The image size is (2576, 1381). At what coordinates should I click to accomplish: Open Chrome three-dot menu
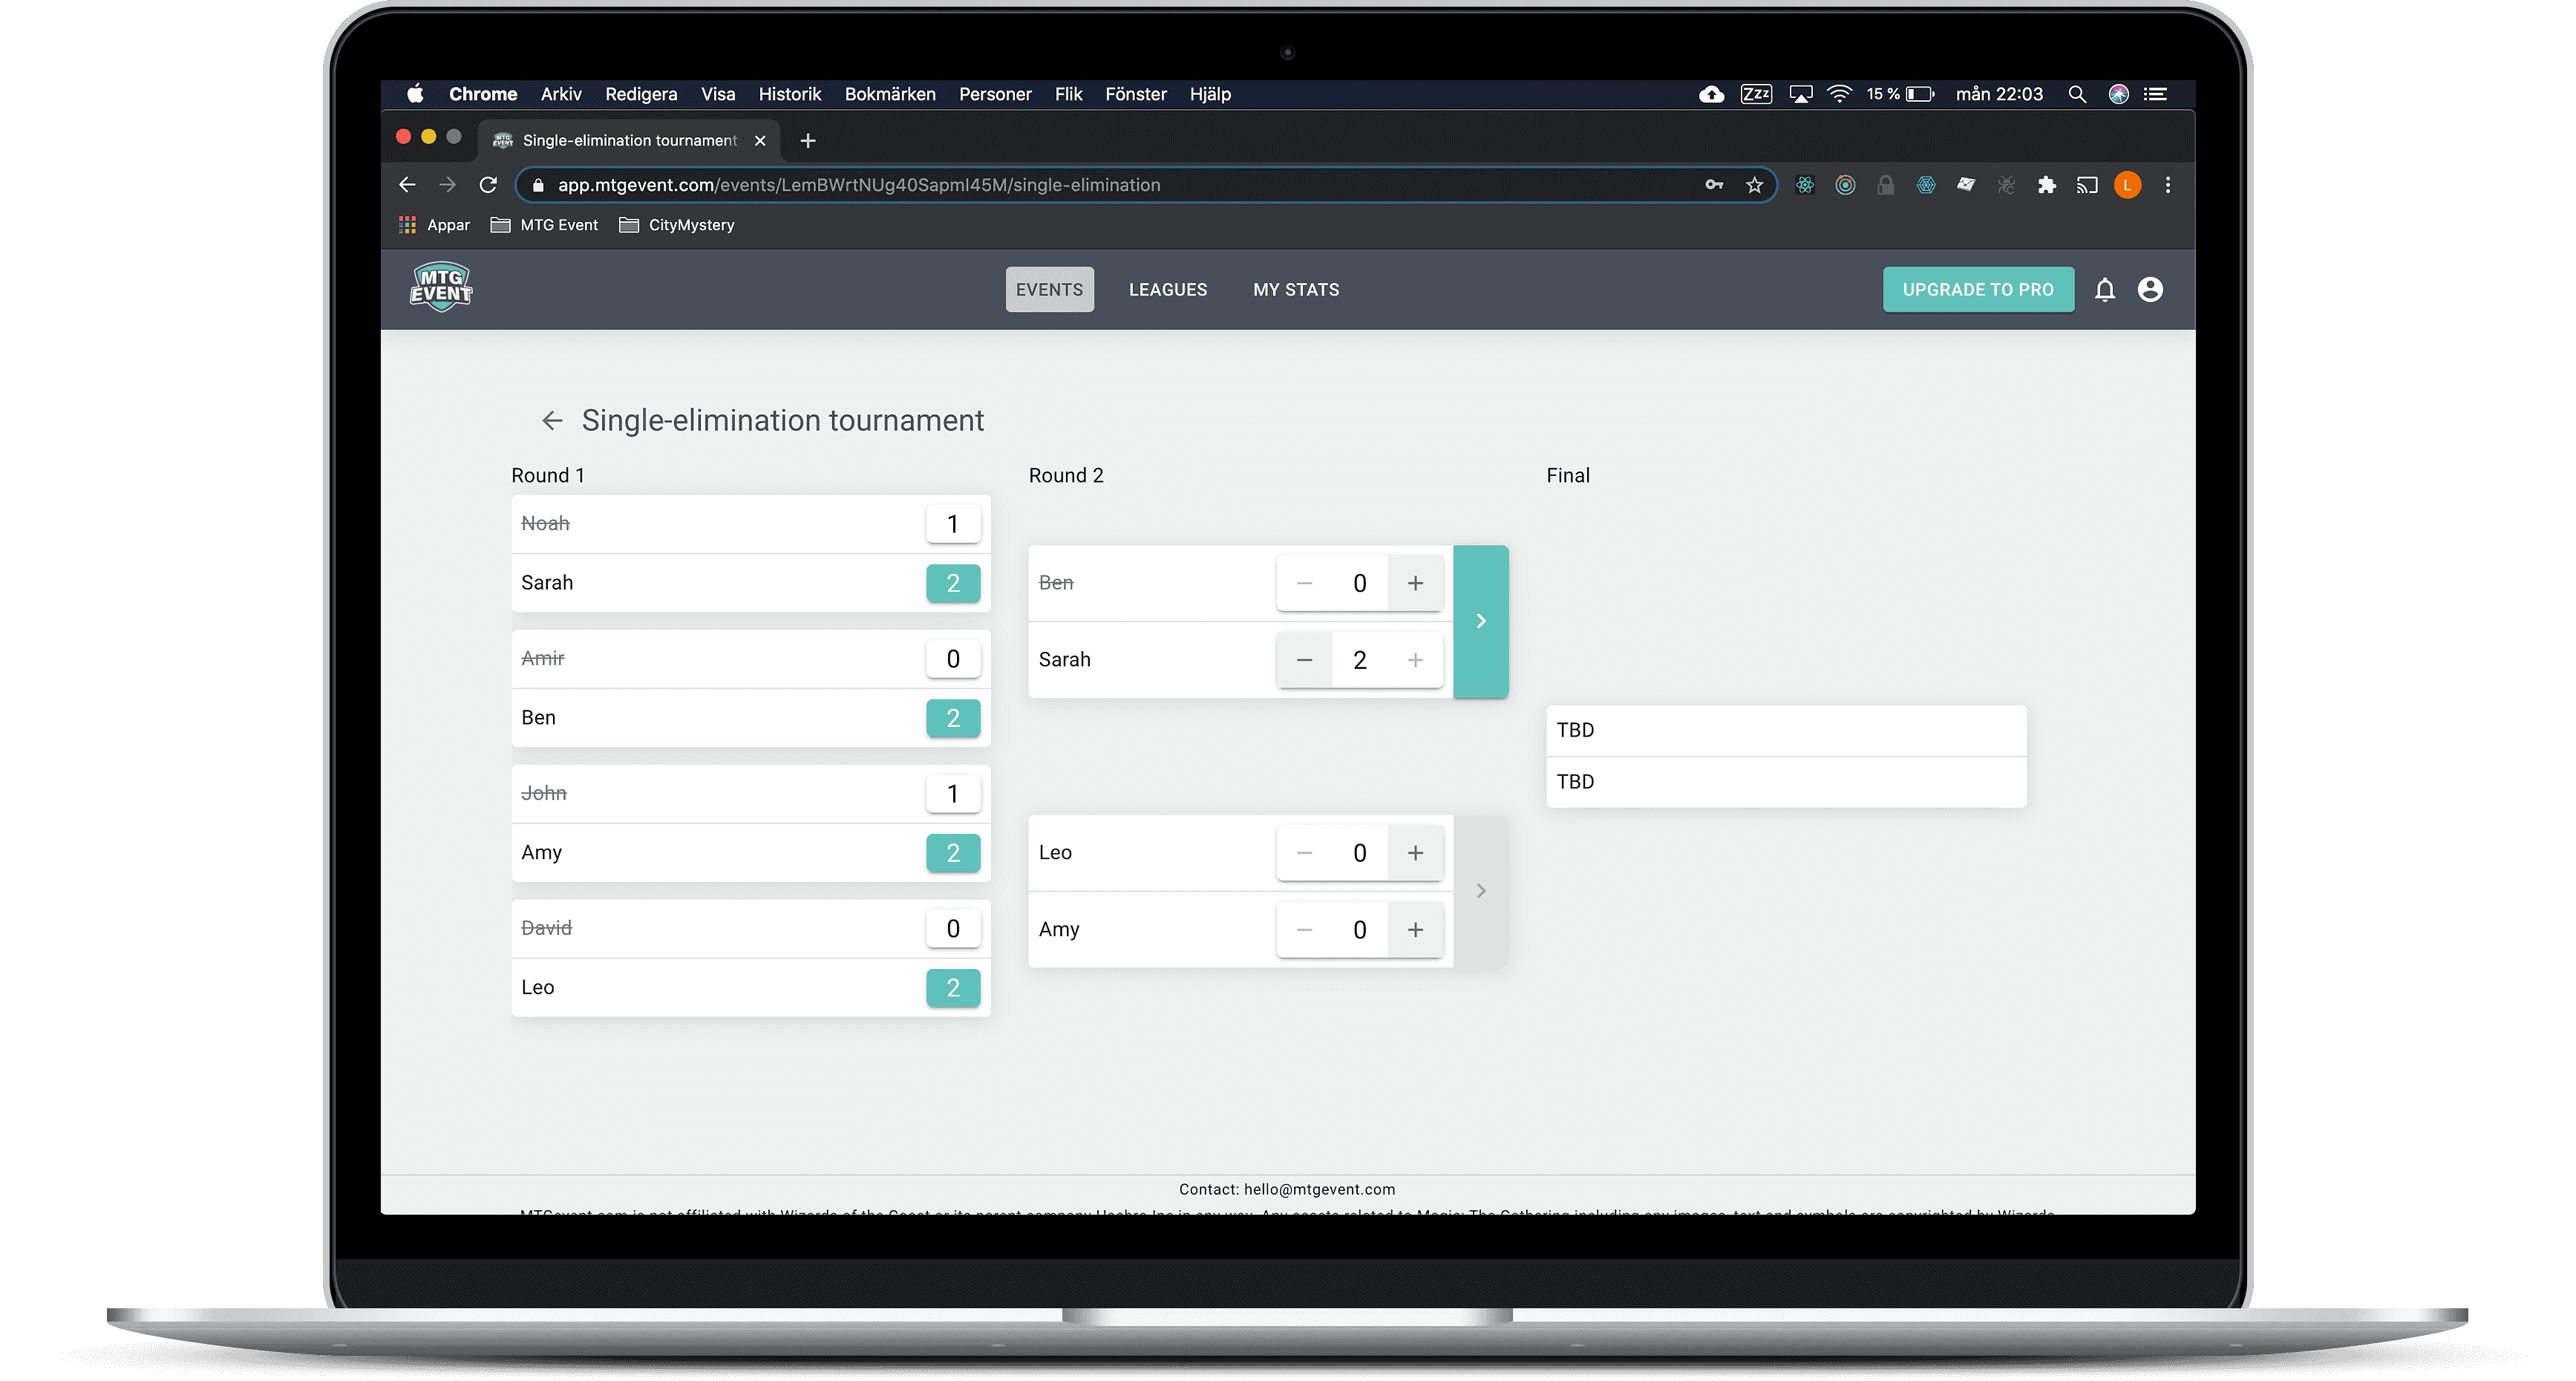pyautogui.click(x=2168, y=185)
